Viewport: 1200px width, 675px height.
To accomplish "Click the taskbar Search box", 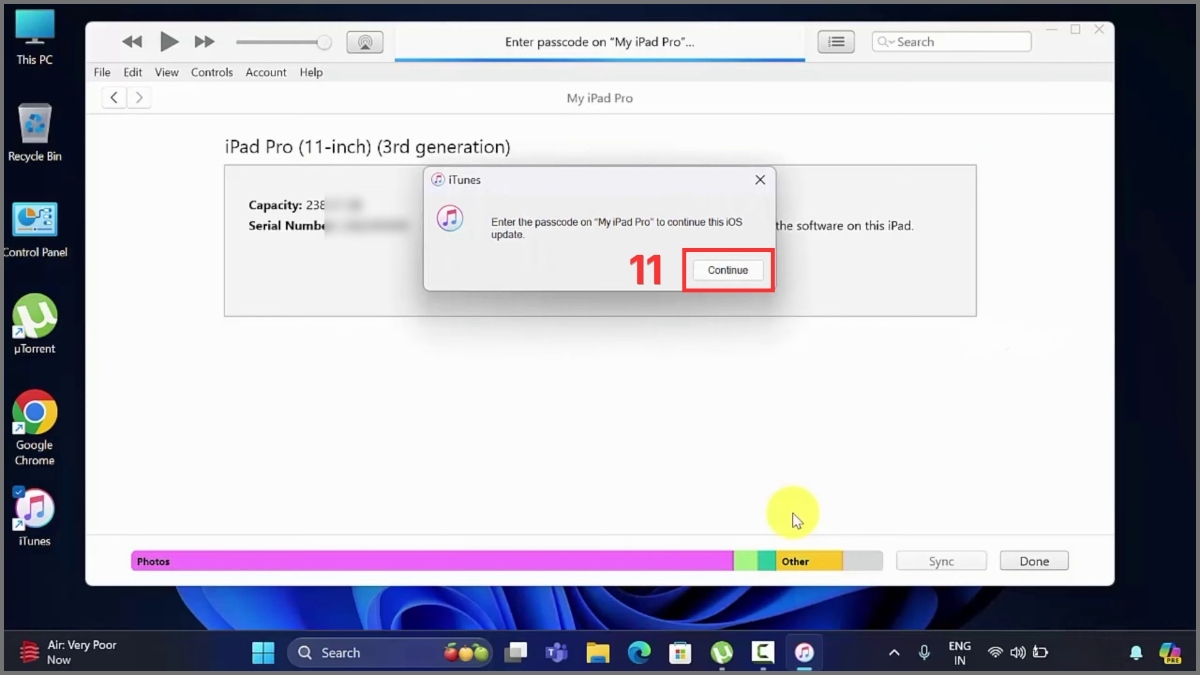I will pos(392,653).
